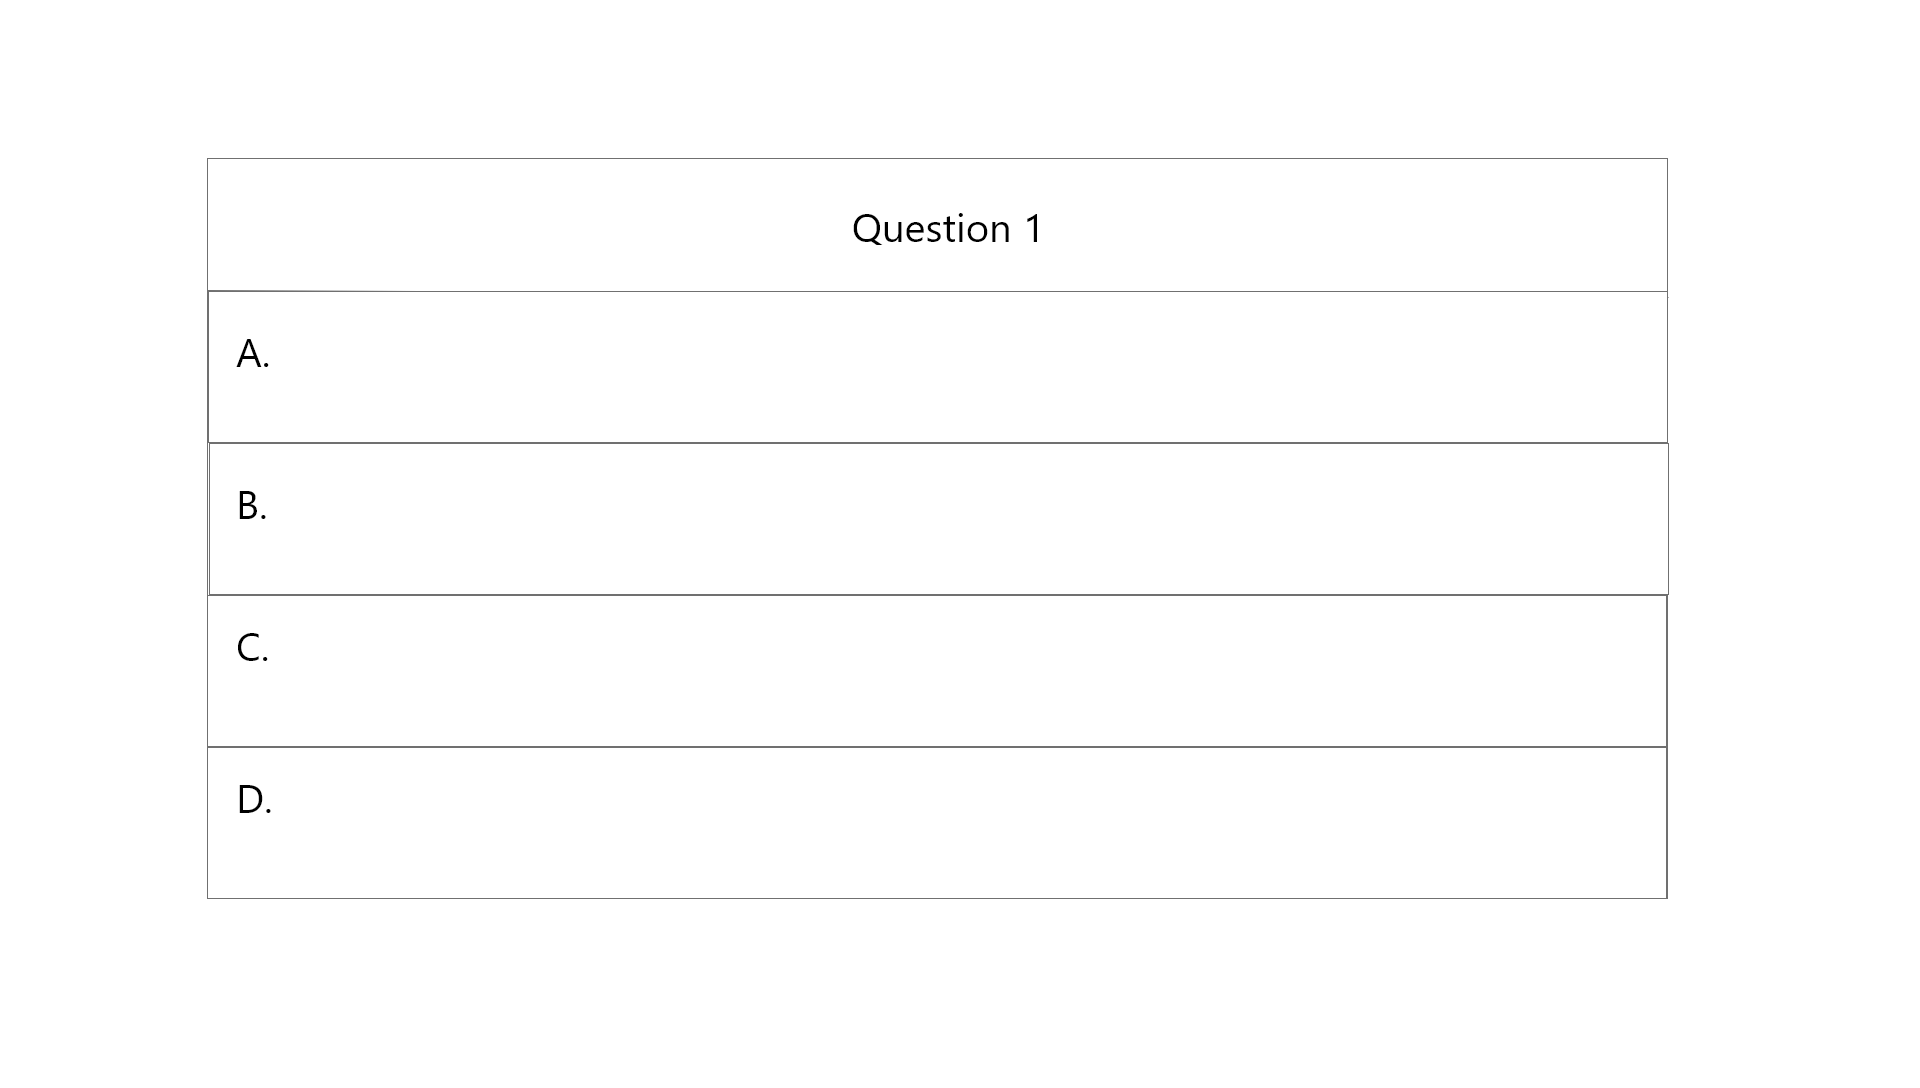Viewport: 1920px width, 1088px height.
Task: Click the letter label B.
Action: pos(252,506)
